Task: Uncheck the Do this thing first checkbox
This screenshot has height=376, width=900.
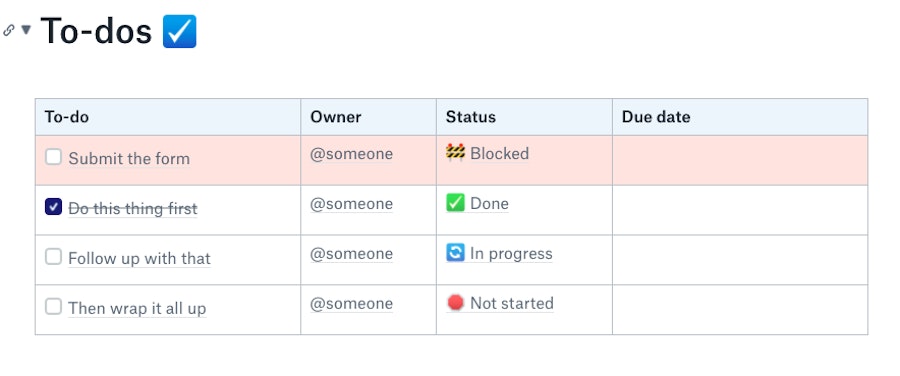Action: pyautogui.click(x=53, y=207)
